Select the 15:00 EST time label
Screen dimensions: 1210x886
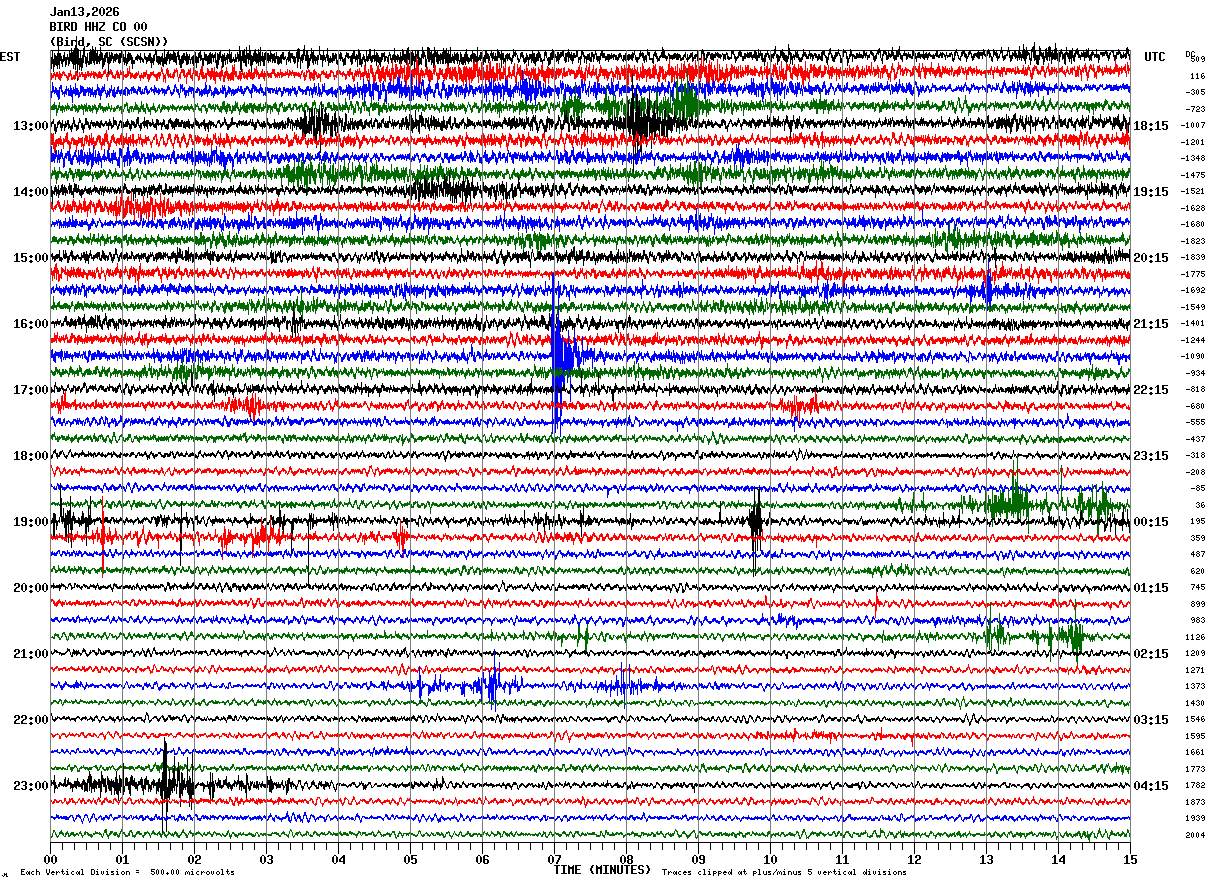click(30, 258)
